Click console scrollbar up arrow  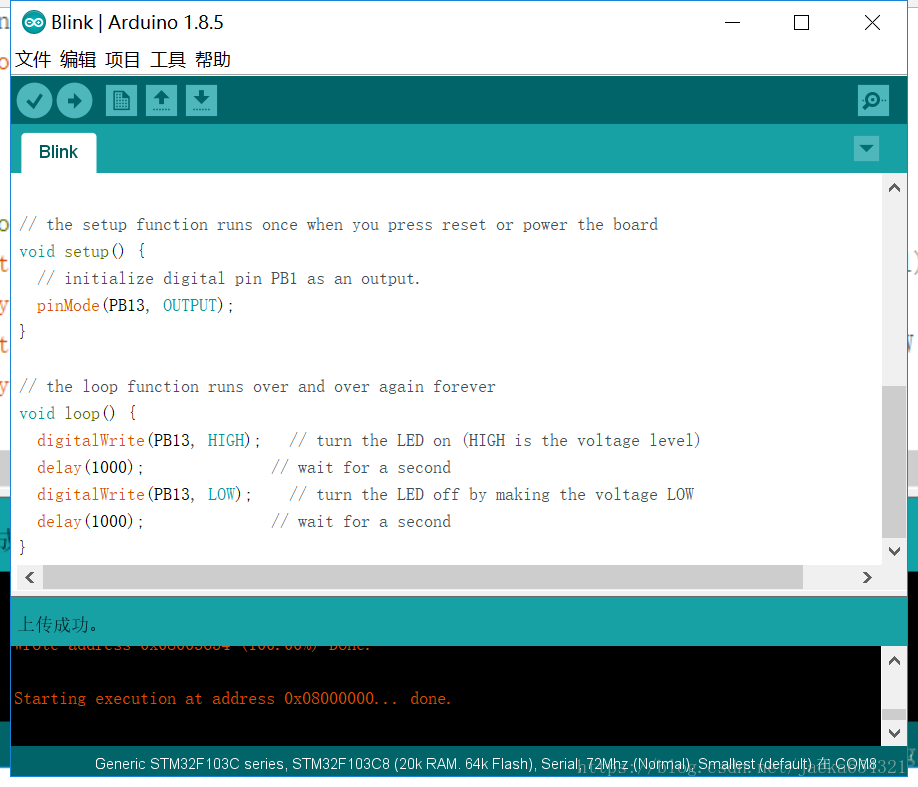pos(894,661)
